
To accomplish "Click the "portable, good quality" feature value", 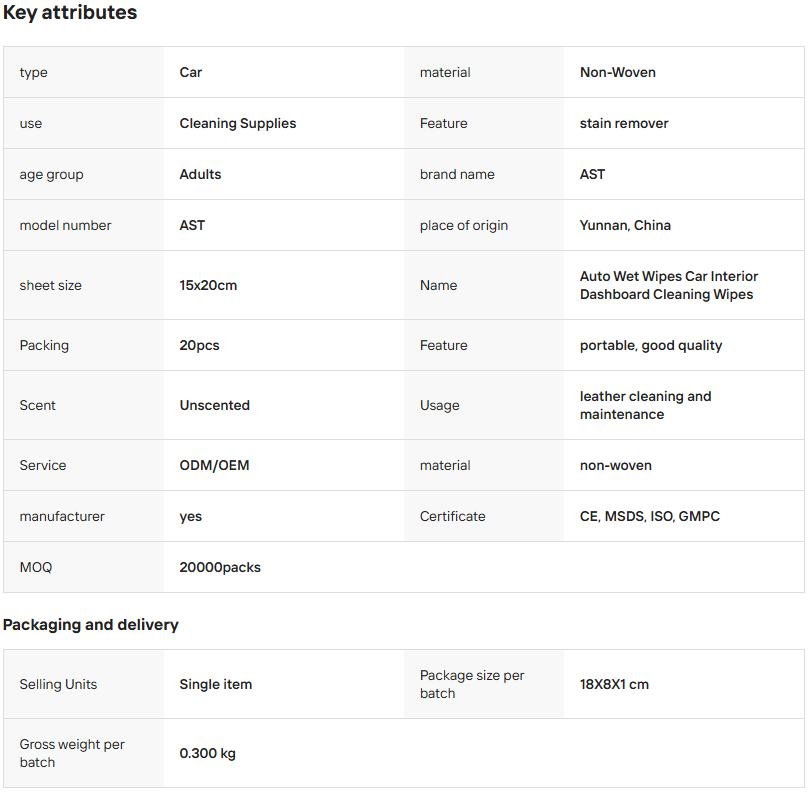I will 650,345.
